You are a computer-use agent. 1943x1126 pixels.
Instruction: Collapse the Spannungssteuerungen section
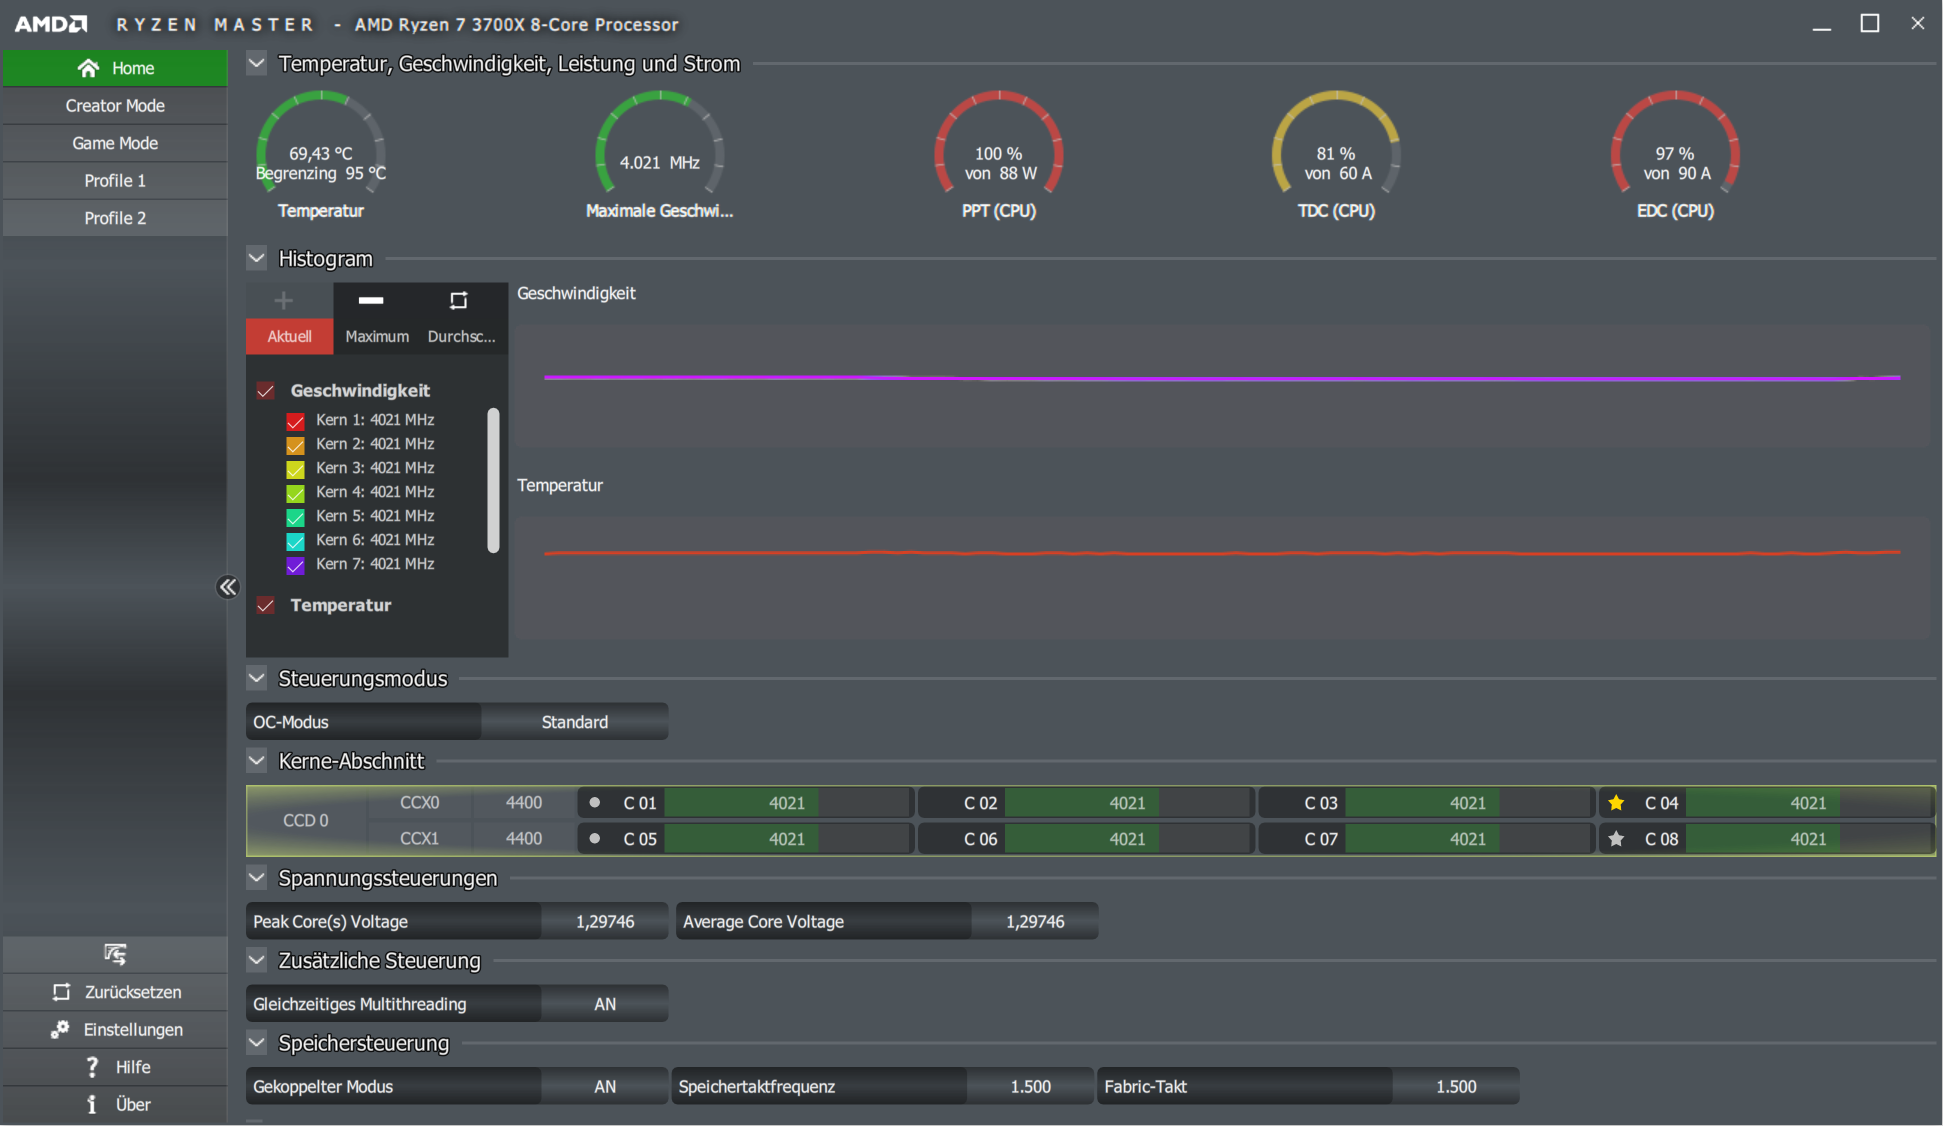click(257, 878)
